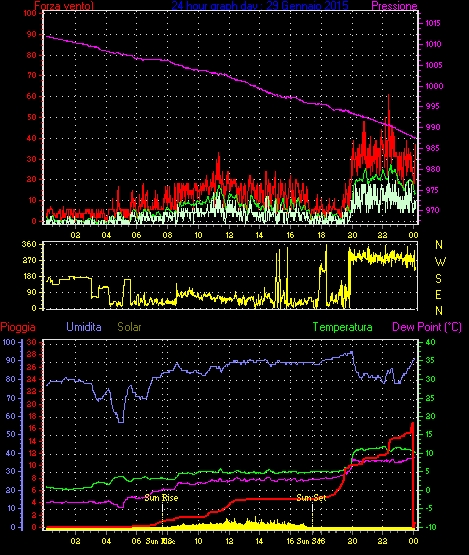Select the 24 hour graph day title
Screen dimensions: 469x555
260,5
